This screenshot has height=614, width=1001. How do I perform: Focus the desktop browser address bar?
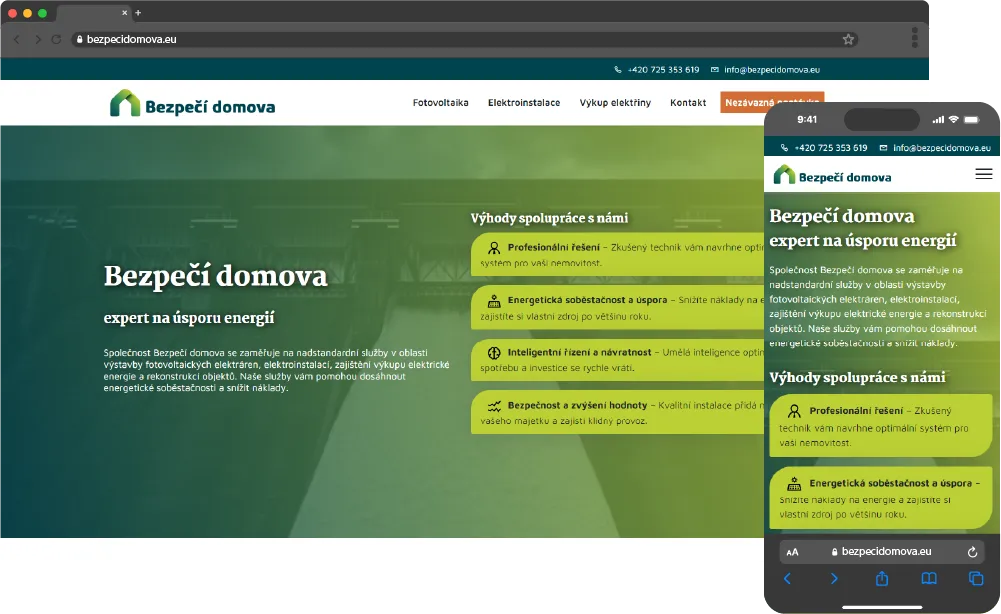(450, 39)
